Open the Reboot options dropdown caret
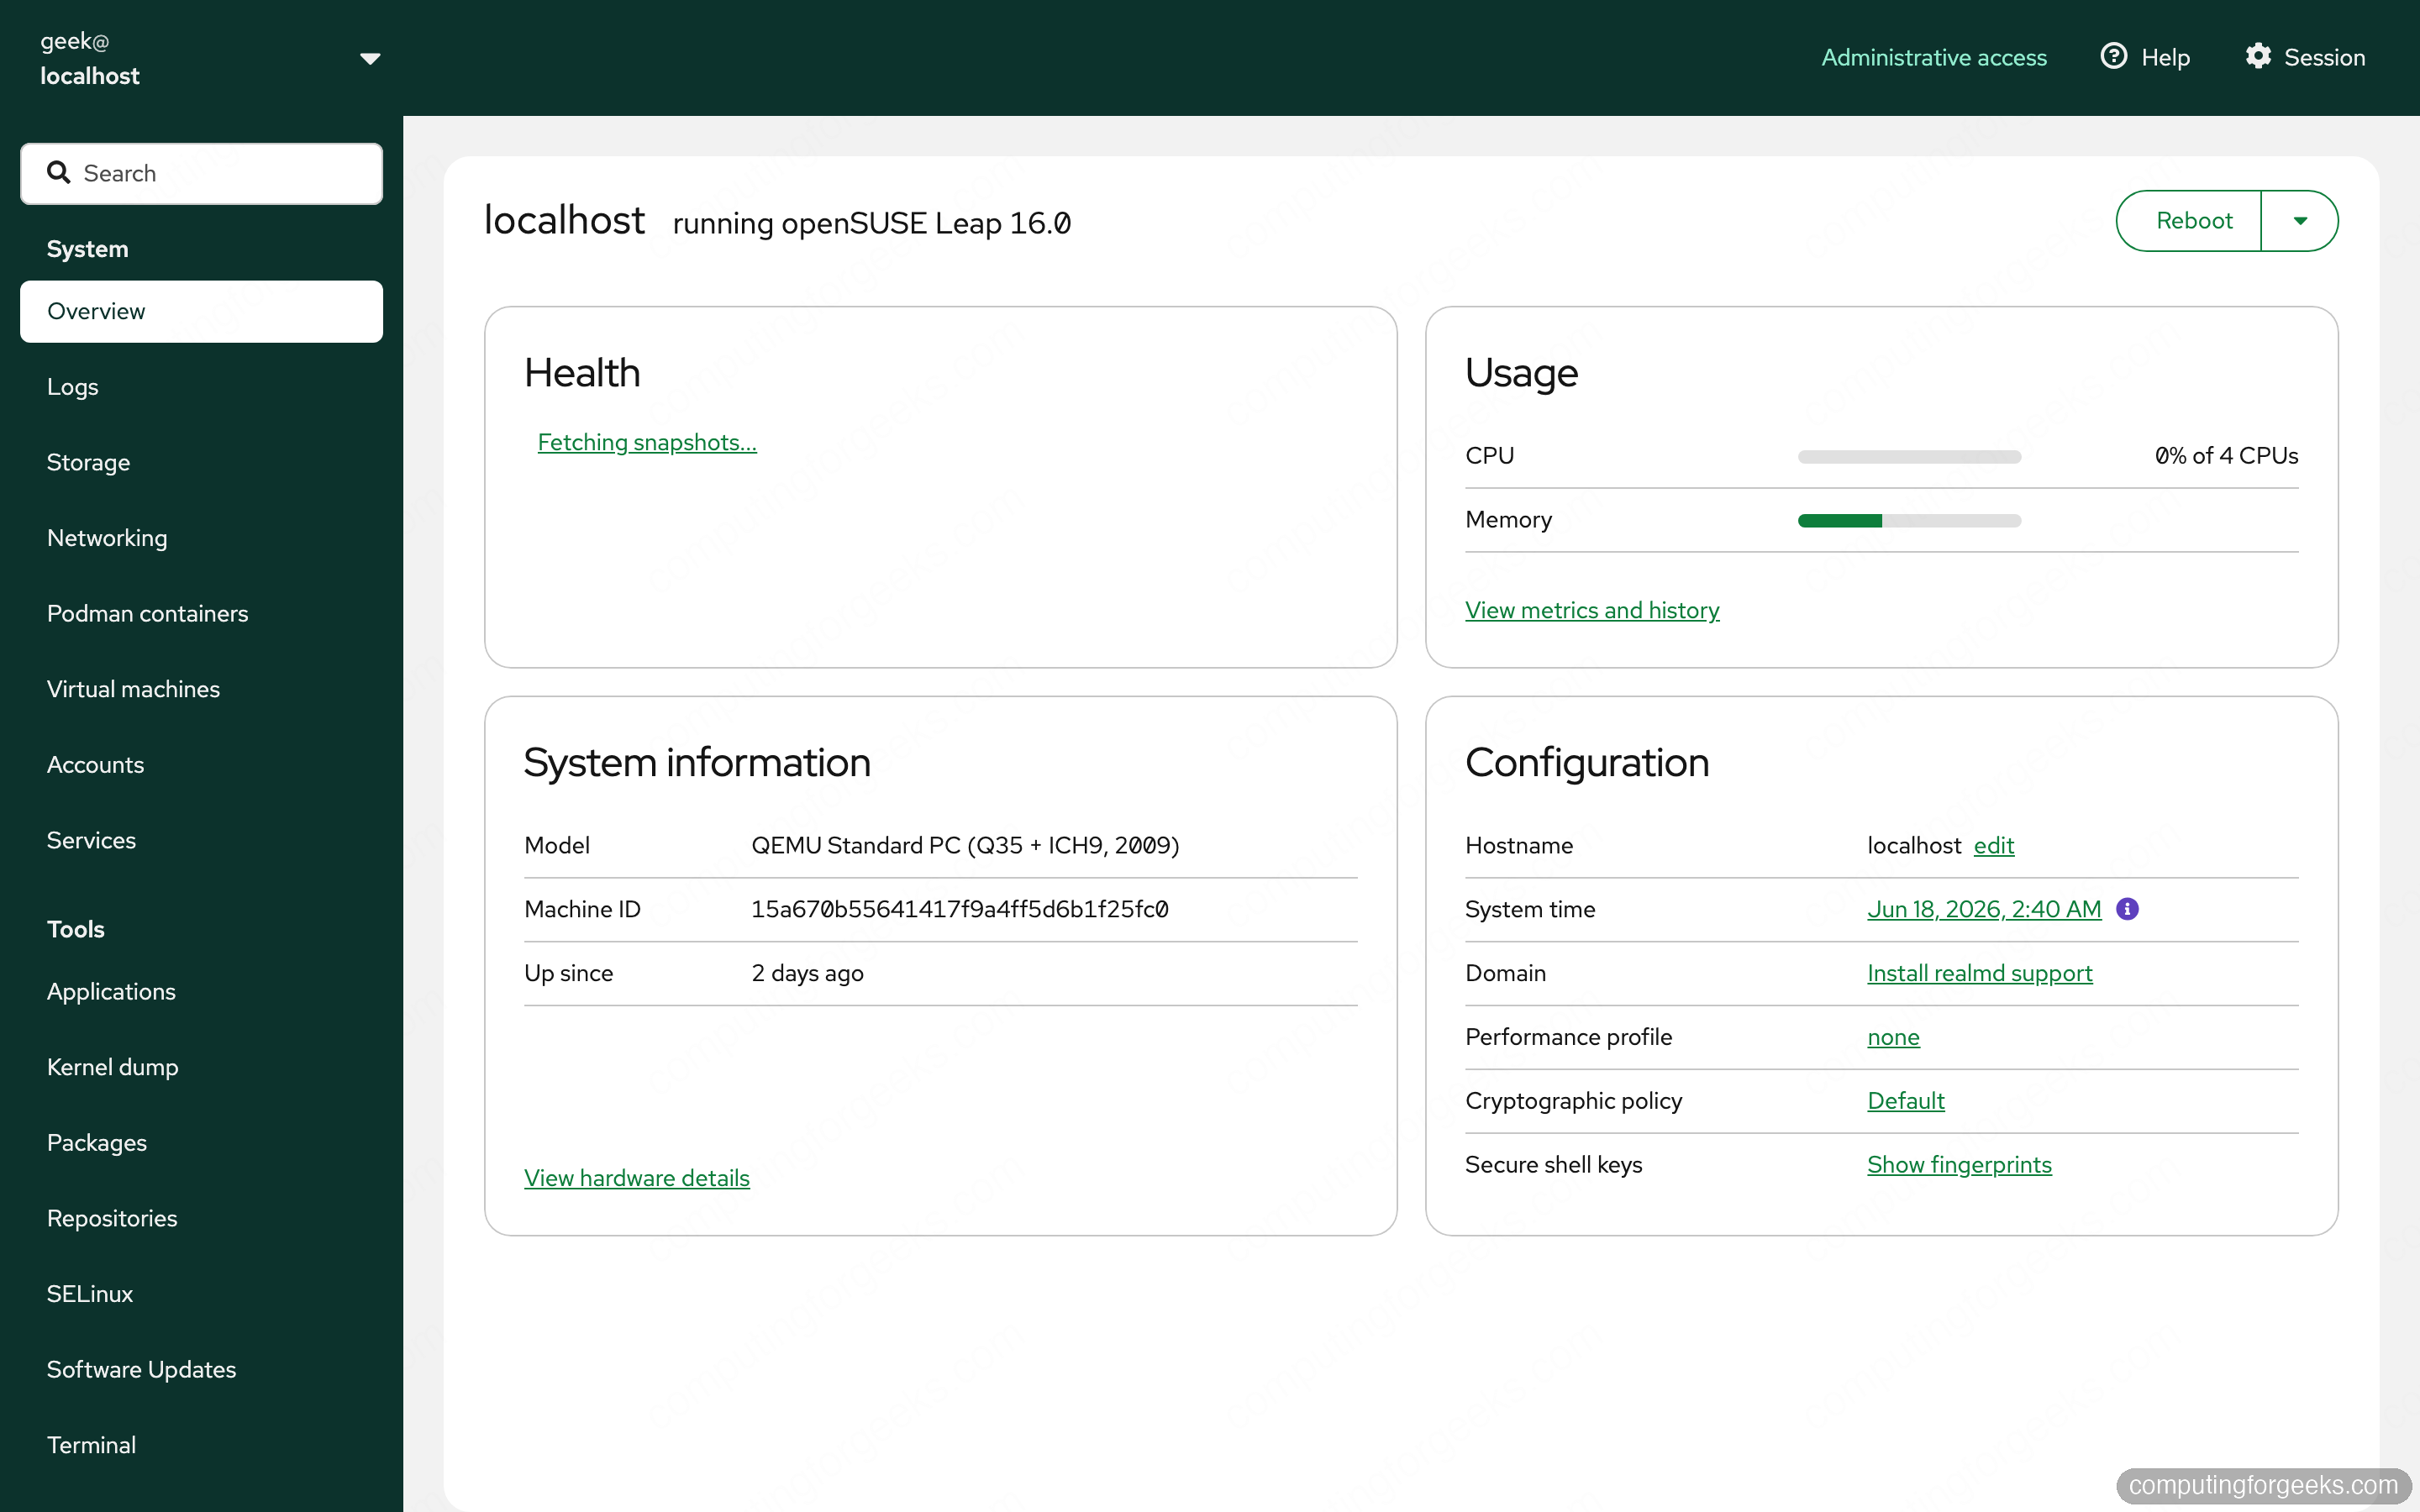 click(x=2300, y=221)
